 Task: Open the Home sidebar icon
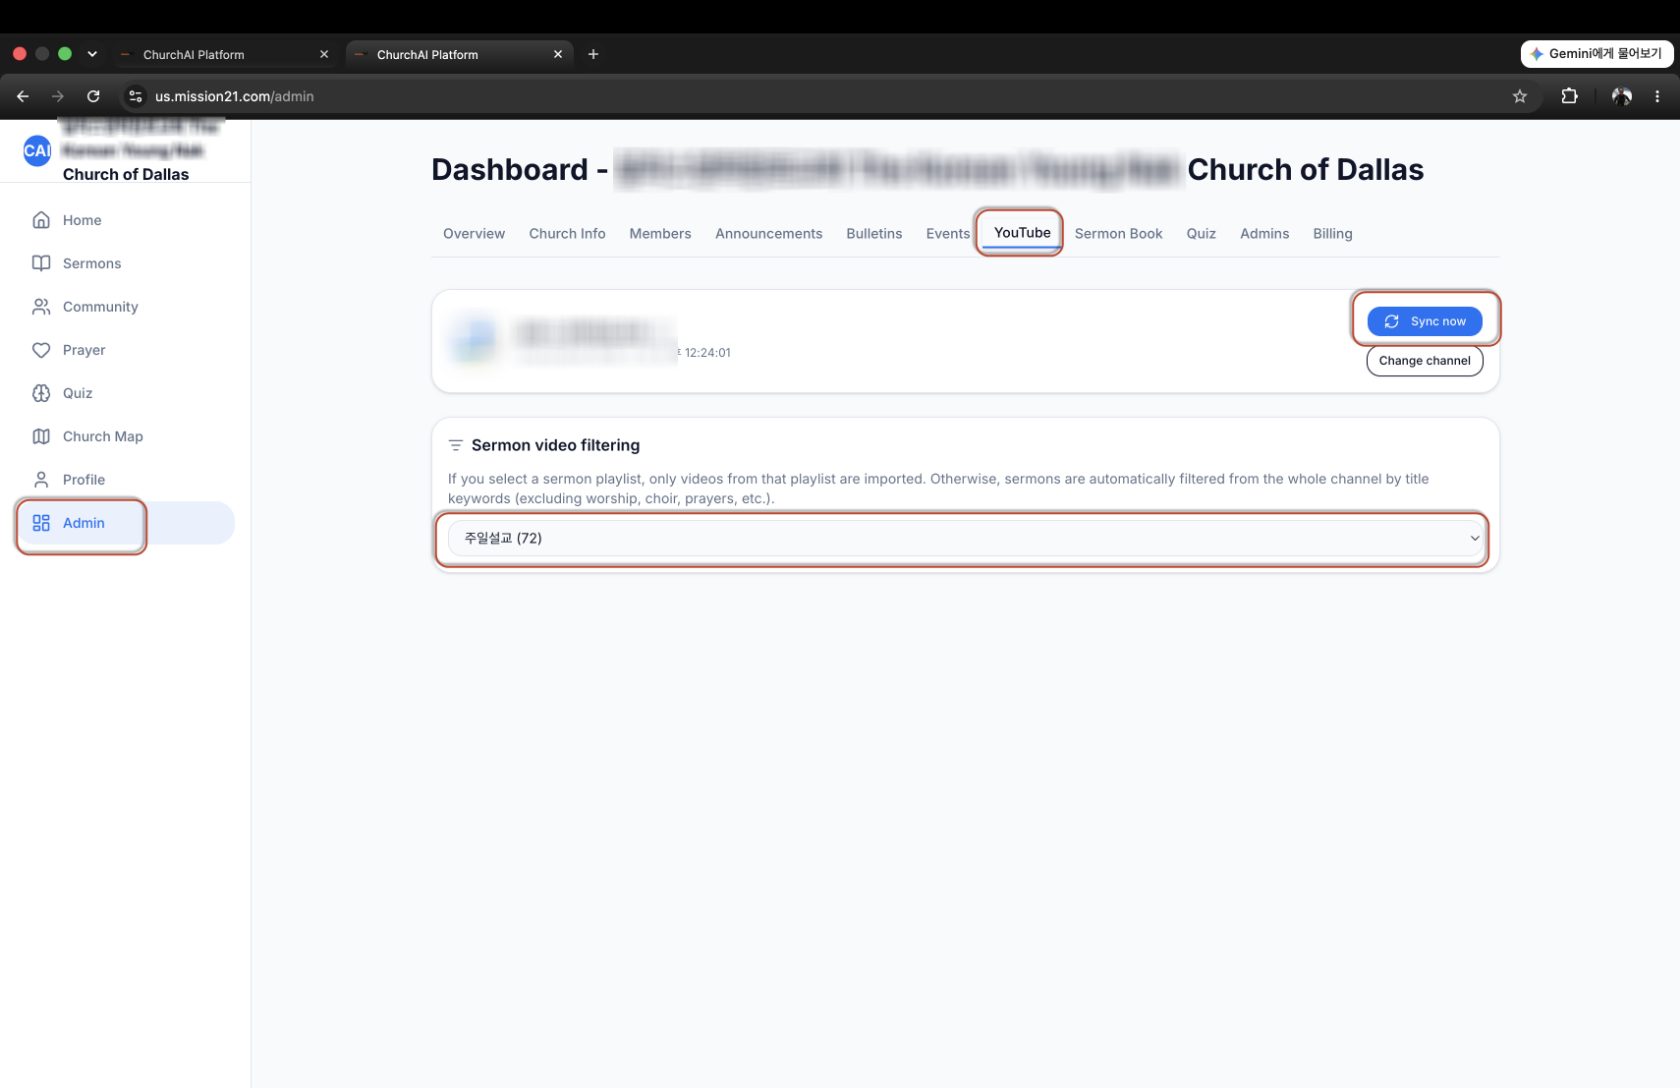tap(41, 220)
